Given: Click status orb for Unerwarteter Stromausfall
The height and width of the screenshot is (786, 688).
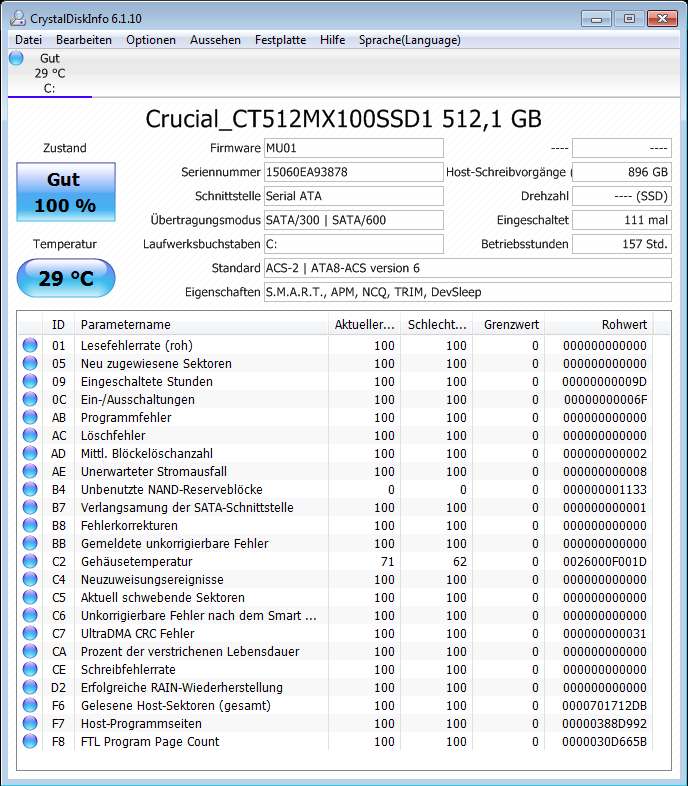Looking at the screenshot, I should pos(30,472).
